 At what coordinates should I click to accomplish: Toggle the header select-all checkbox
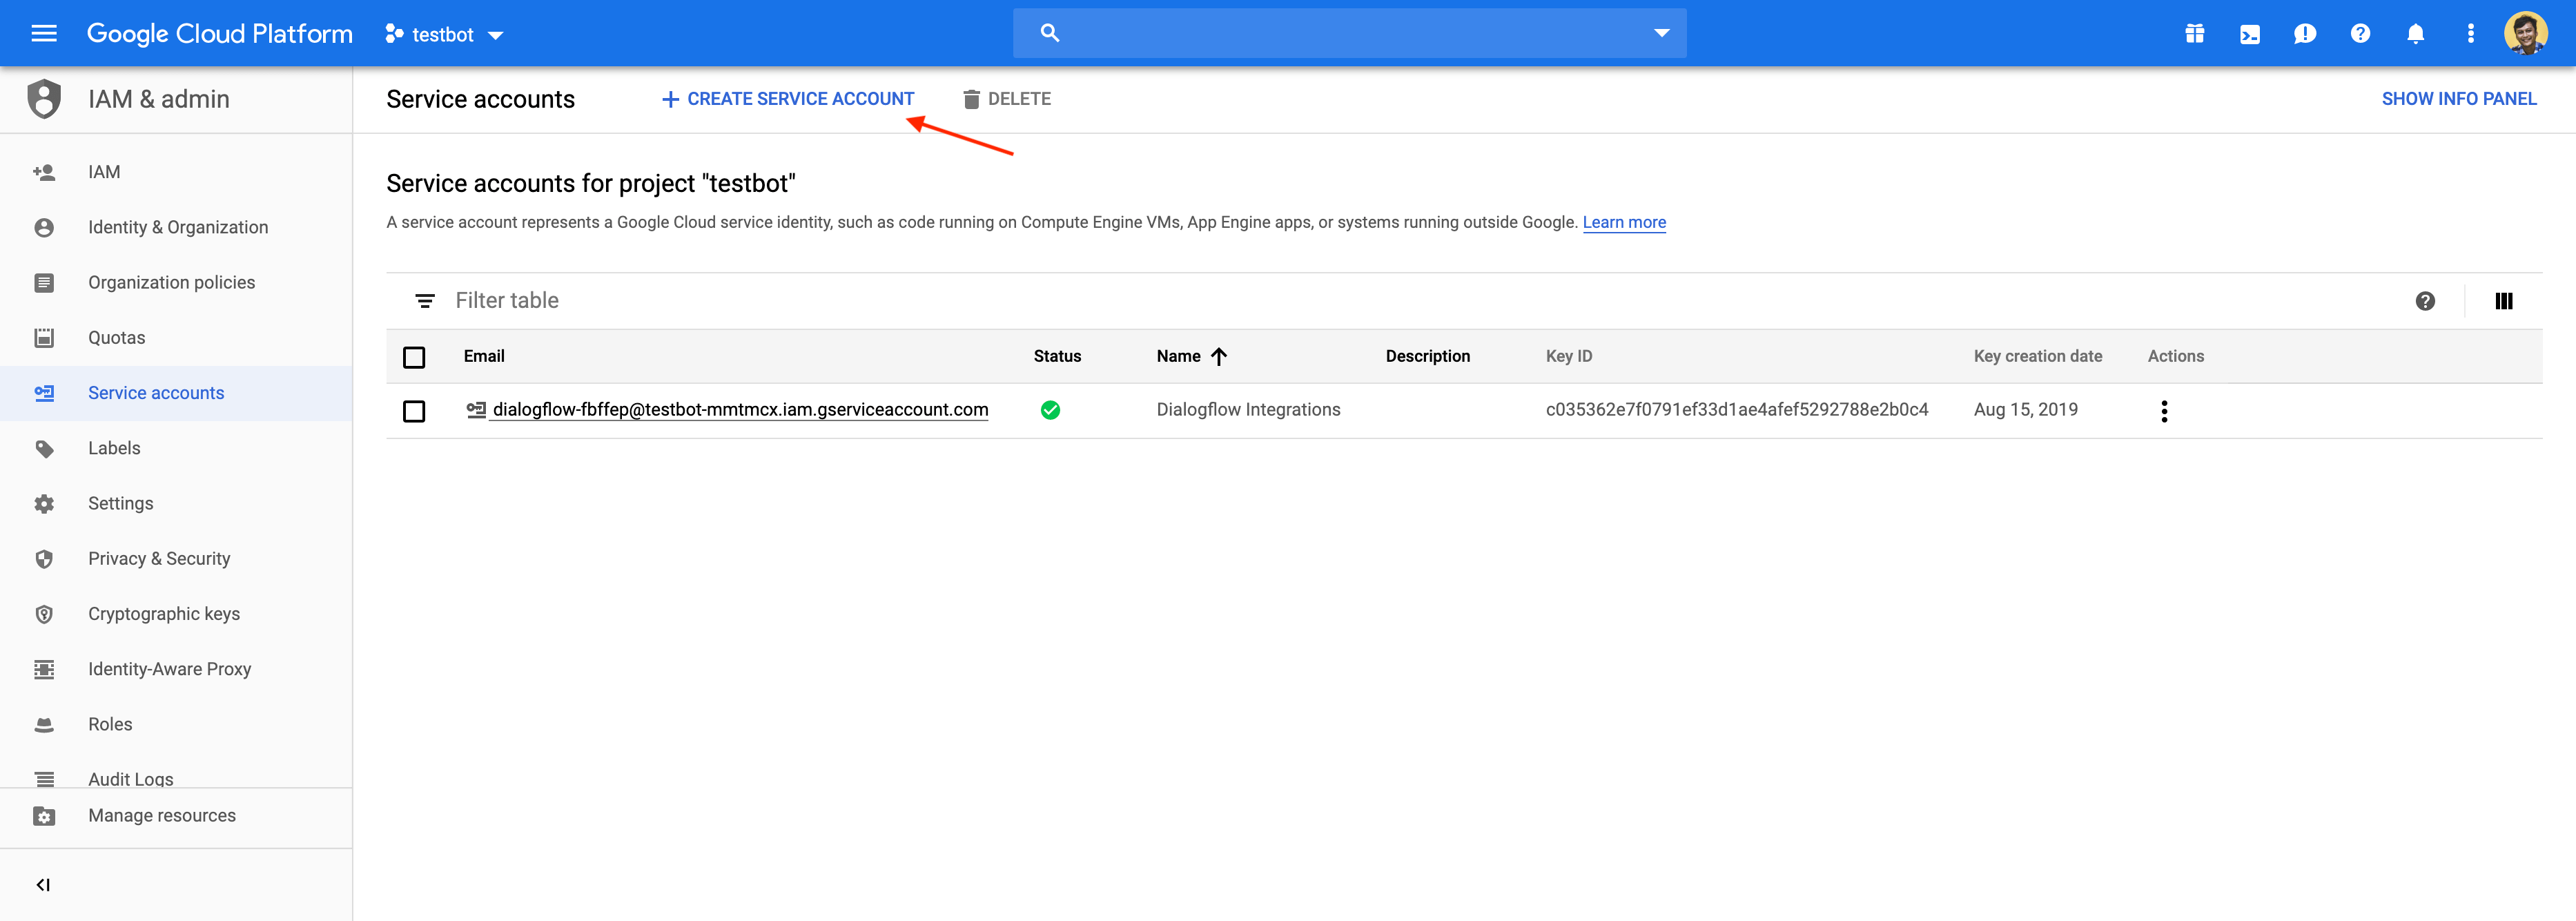(414, 357)
